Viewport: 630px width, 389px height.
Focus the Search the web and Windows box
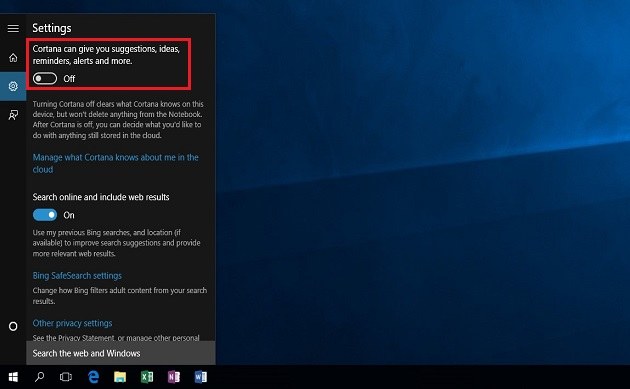click(121, 353)
